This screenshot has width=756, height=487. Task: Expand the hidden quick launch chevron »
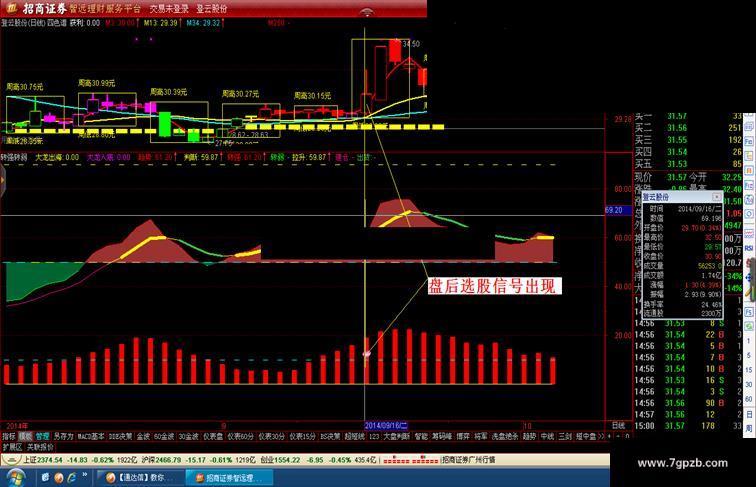click(x=85, y=474)
